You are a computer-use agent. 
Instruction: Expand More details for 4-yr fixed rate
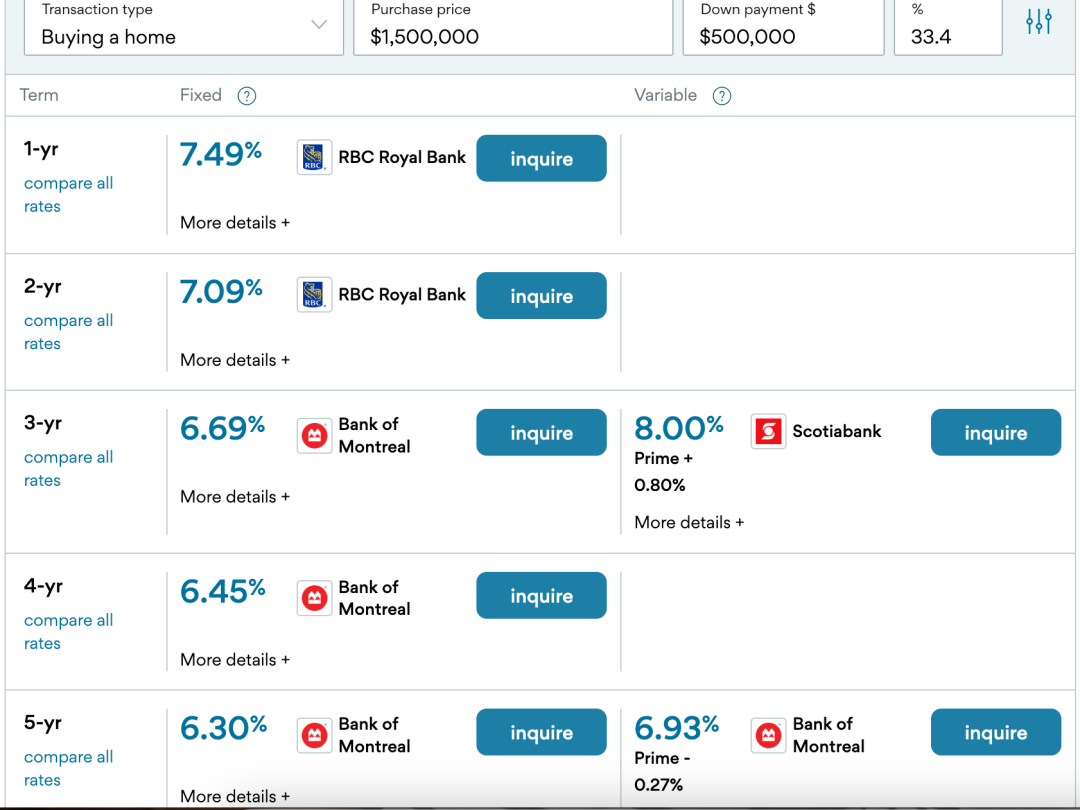click(x=235, y=659)
